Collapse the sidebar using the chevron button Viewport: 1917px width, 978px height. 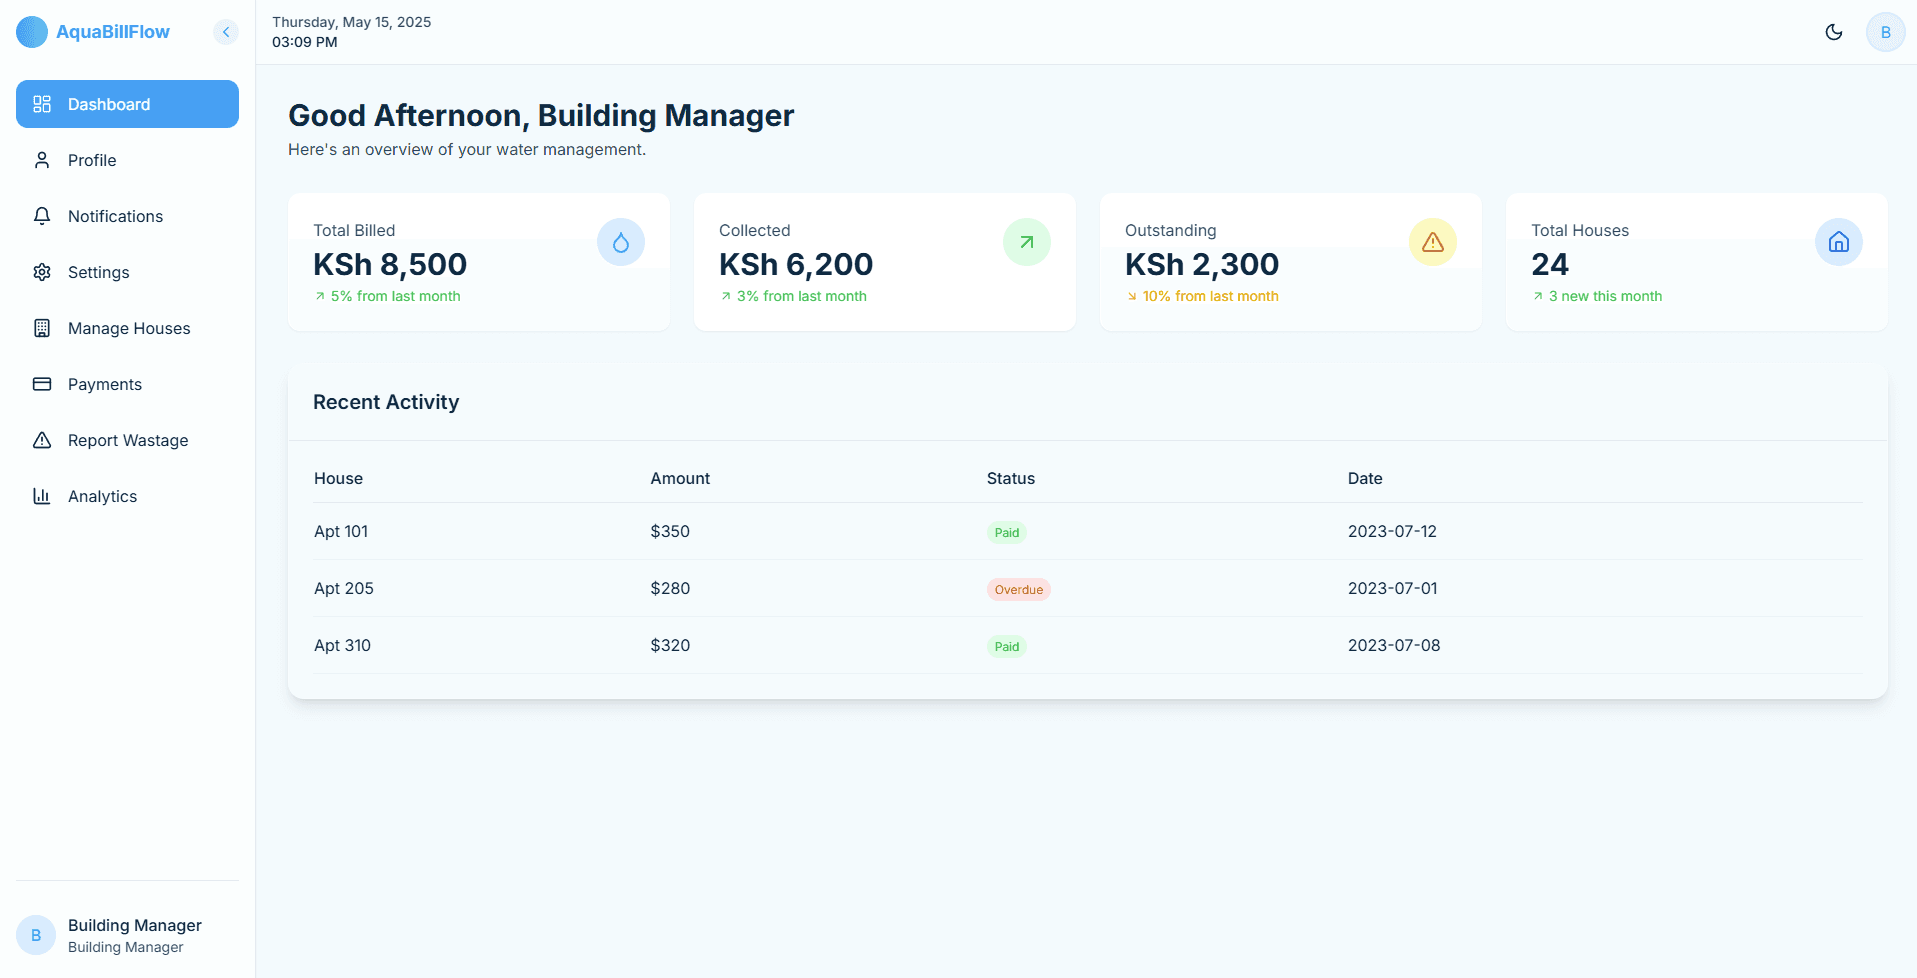pyautogui.click(x=226, y=32)
